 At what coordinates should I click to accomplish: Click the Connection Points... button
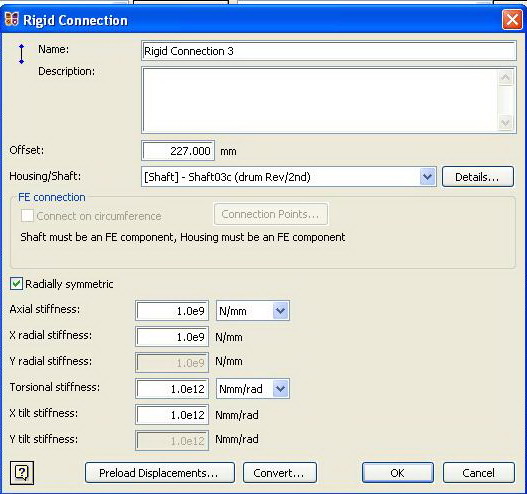(x=271, y=214)
